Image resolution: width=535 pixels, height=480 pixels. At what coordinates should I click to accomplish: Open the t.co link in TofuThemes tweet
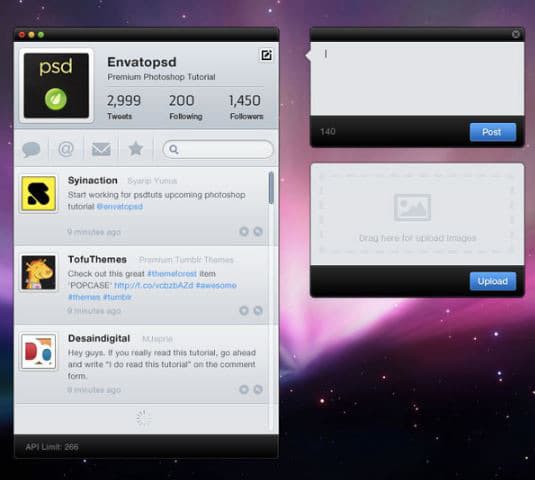tap(154, 285)
